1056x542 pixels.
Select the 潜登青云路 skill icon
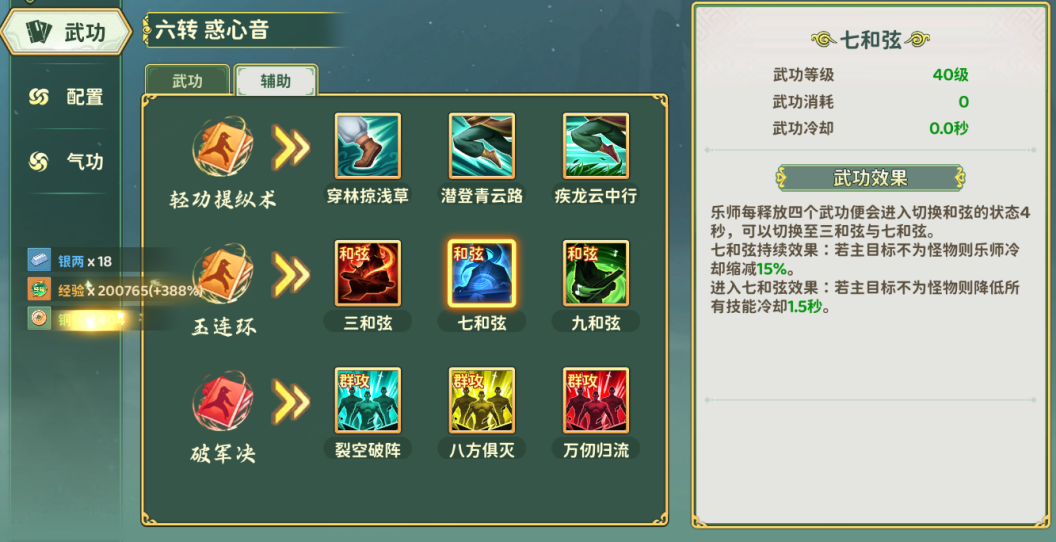(x=482, y=145)
